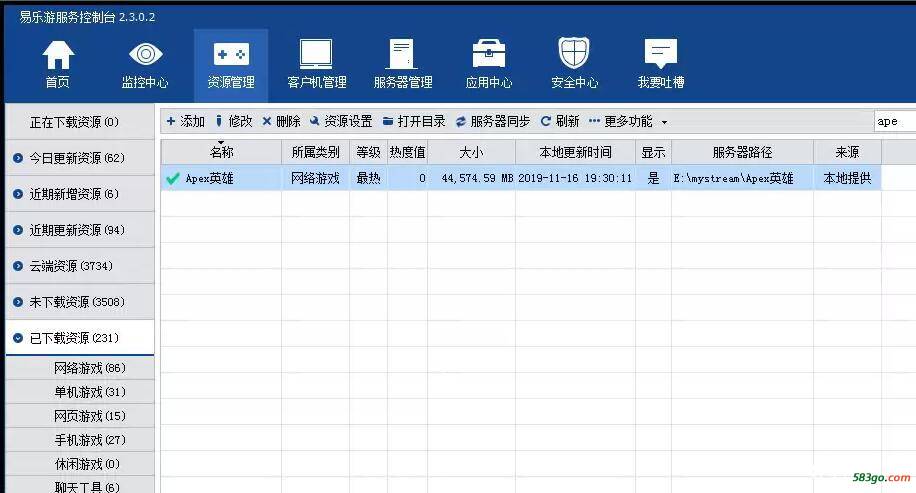Open 资源设置 resource settings
The height and width of the screenshot is (493, 916).
[x=341, y=121]
